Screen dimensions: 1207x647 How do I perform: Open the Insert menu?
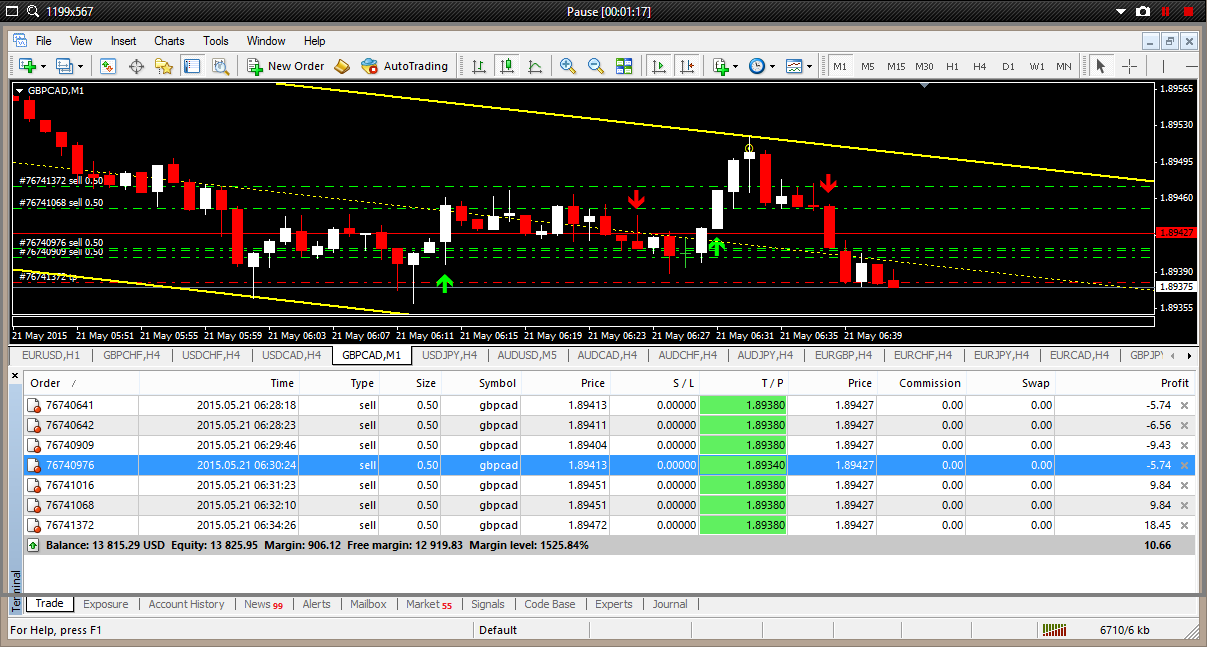point(124,41)
